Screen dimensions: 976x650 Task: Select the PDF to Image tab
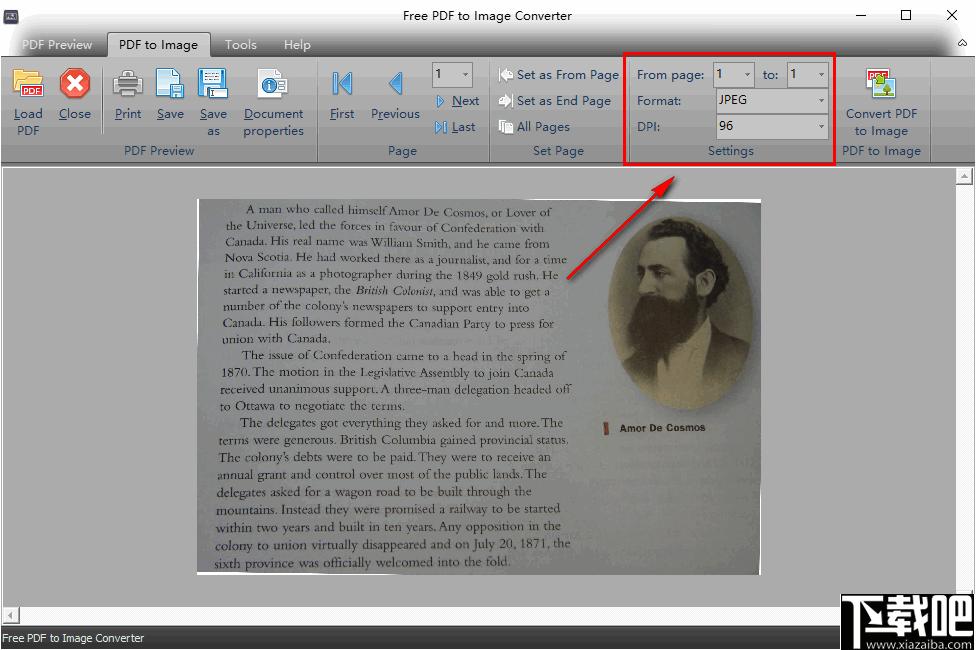point(158,45)
